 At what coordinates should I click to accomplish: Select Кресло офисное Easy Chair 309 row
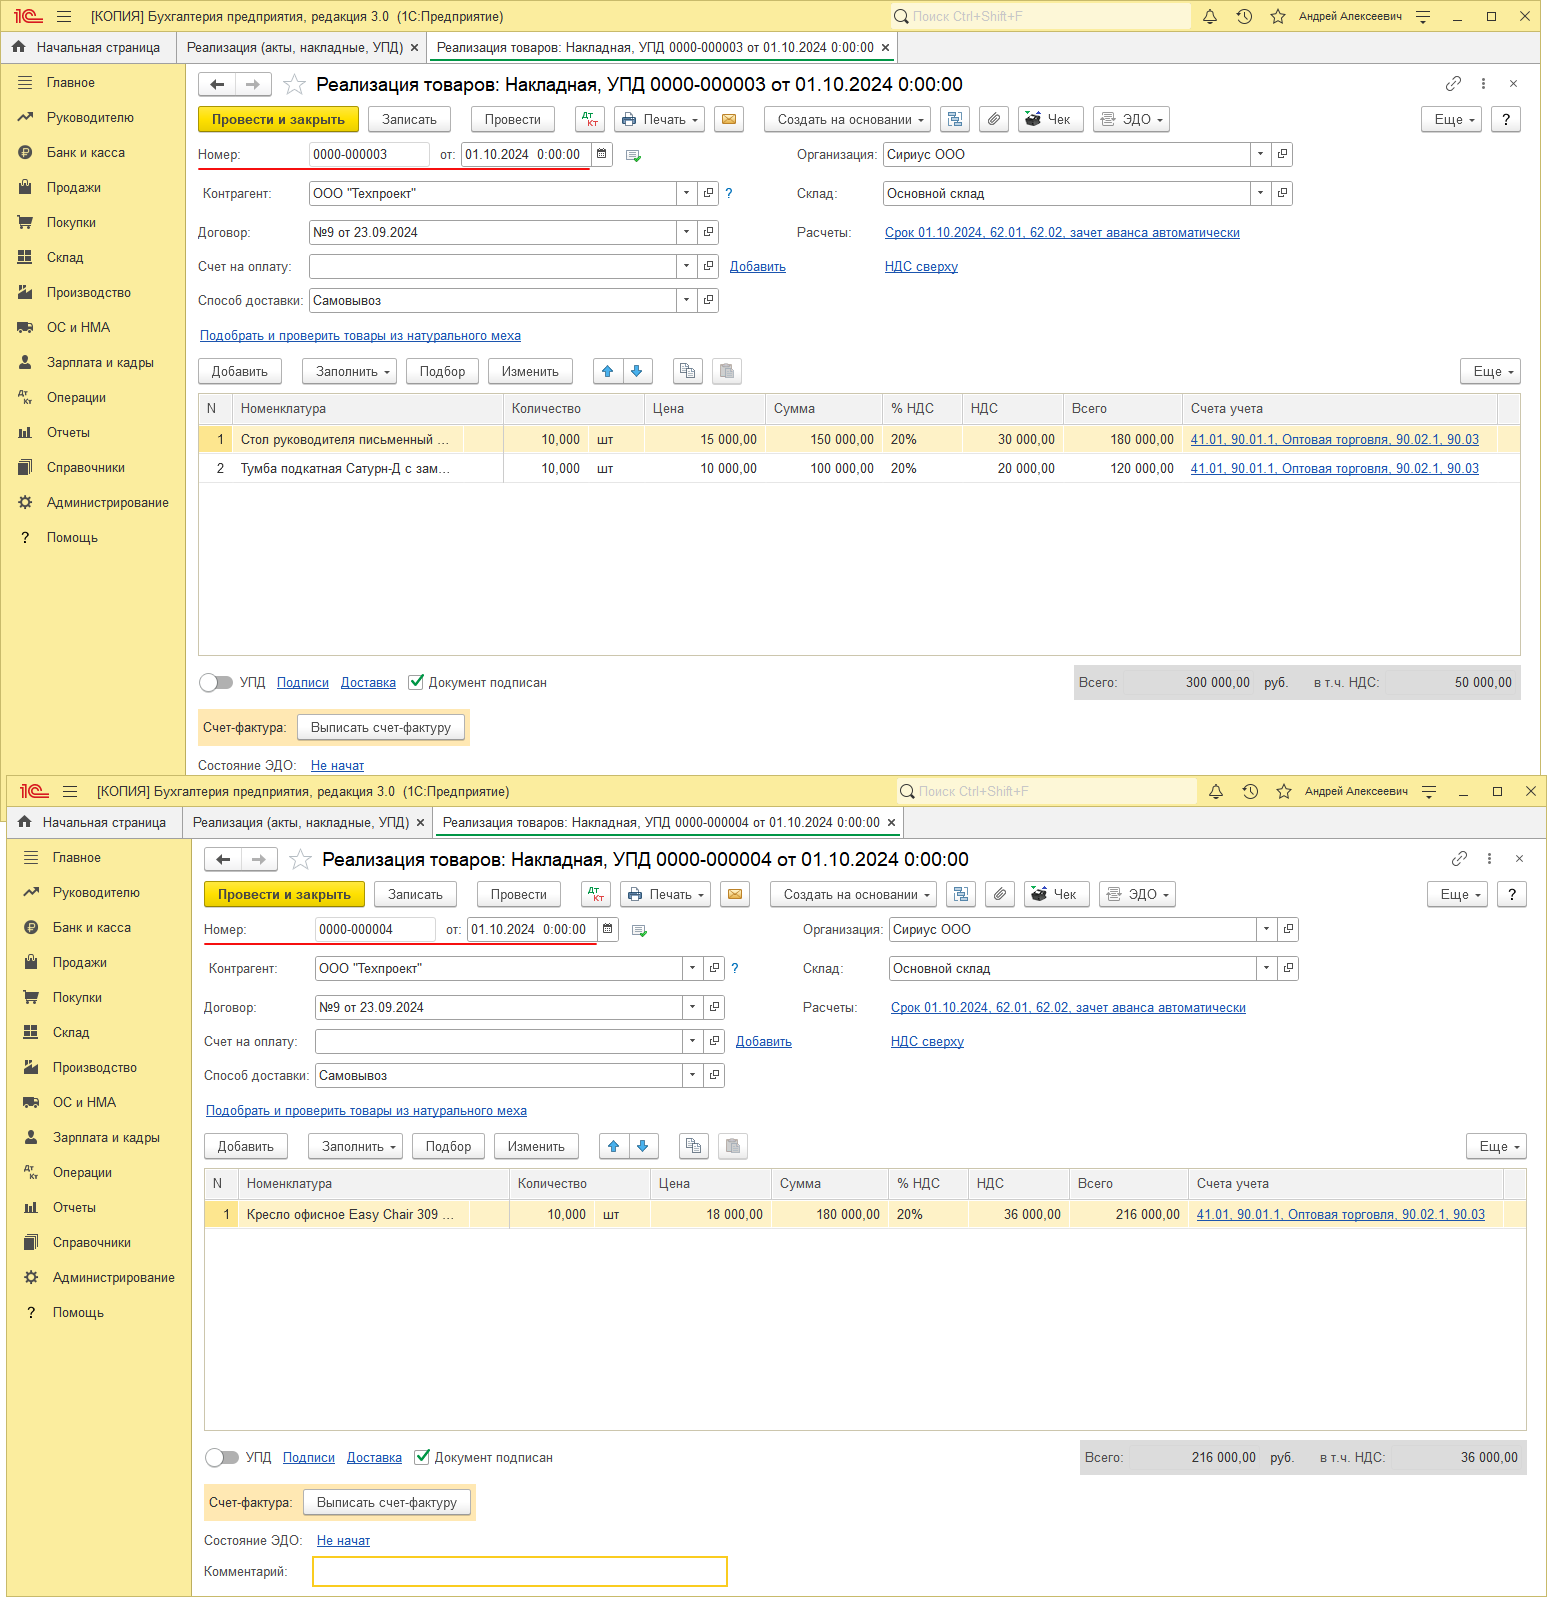point(865,1214)
